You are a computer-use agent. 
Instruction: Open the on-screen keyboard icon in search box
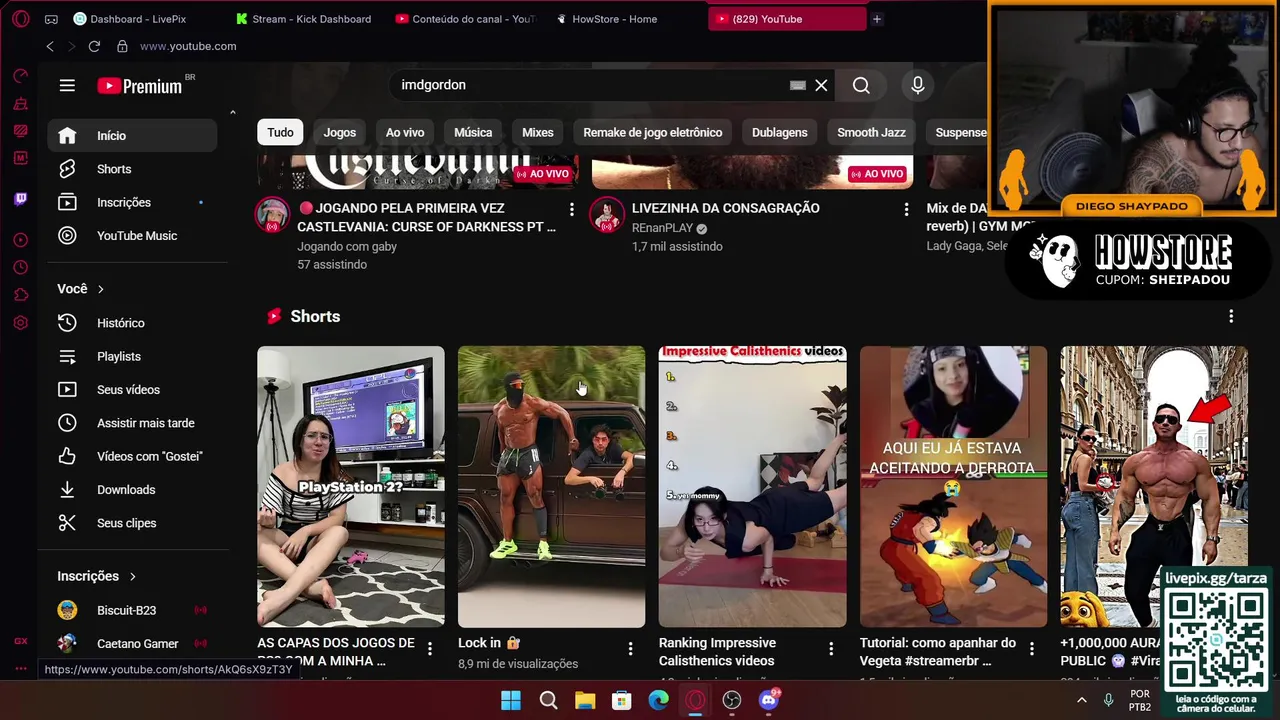pos(797,86)
